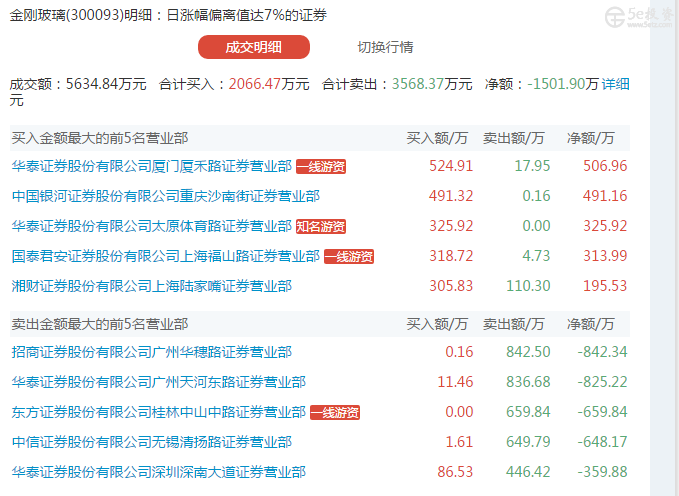Select buy amount 1.61
The width and height of the screenshot is (679, 496).
click(459, 441)
